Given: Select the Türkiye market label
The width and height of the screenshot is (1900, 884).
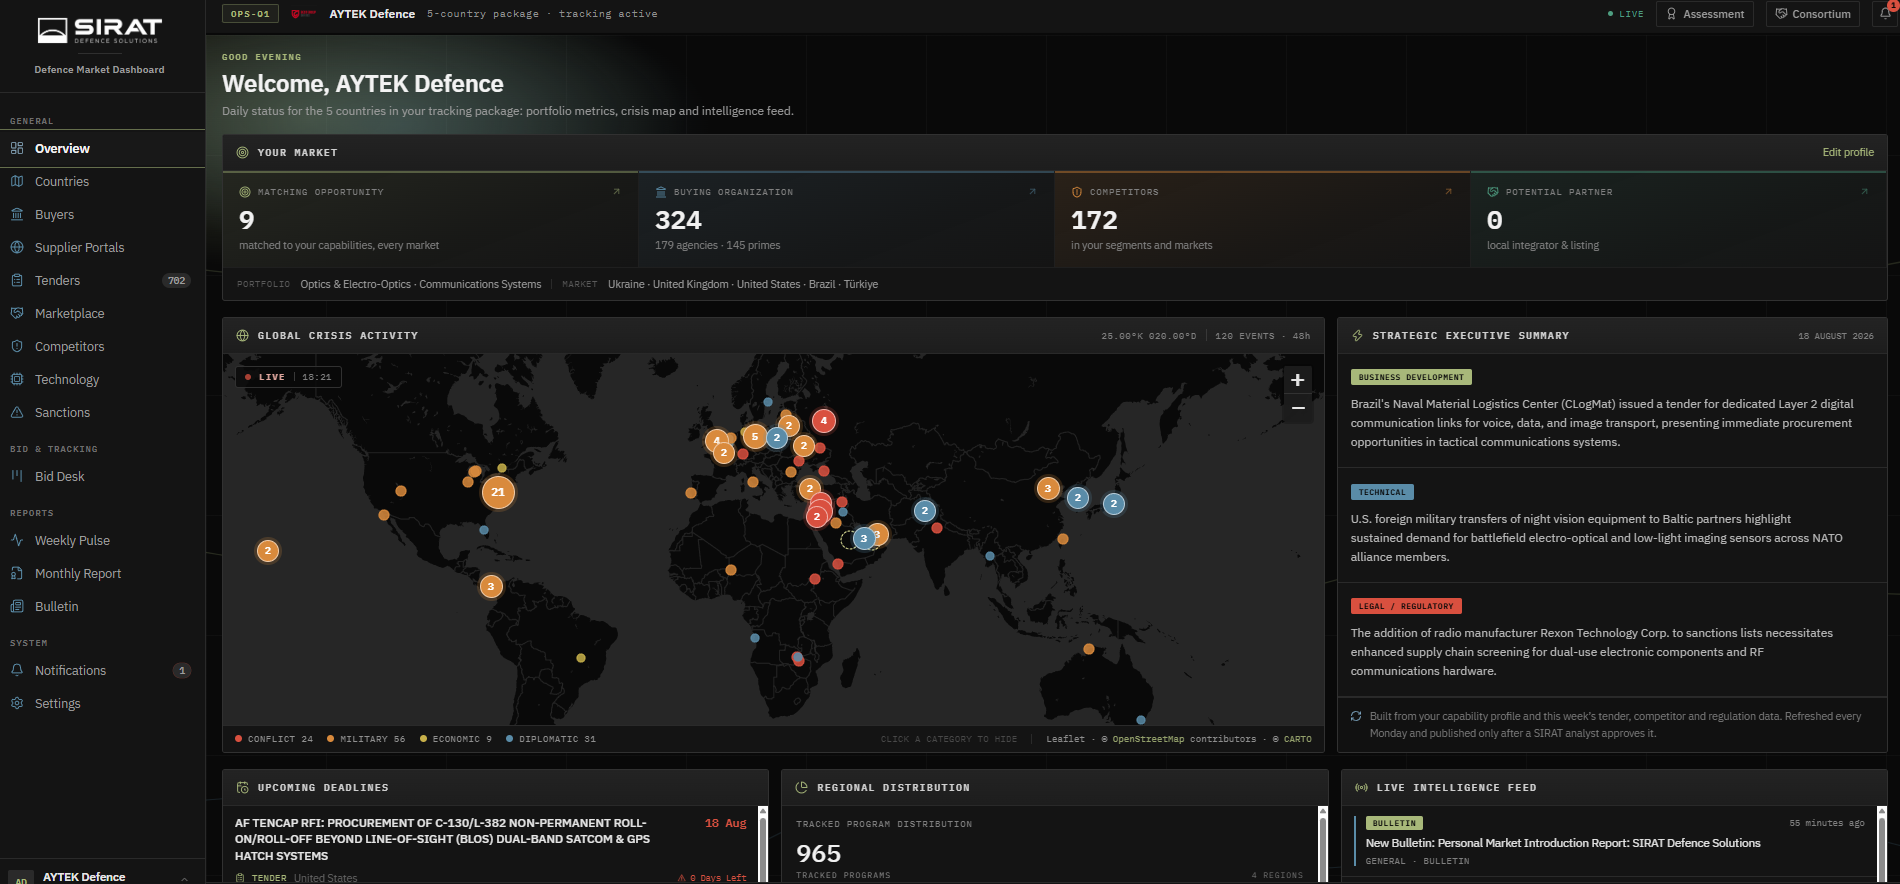Looking at the screenshot, I should 861,284.
